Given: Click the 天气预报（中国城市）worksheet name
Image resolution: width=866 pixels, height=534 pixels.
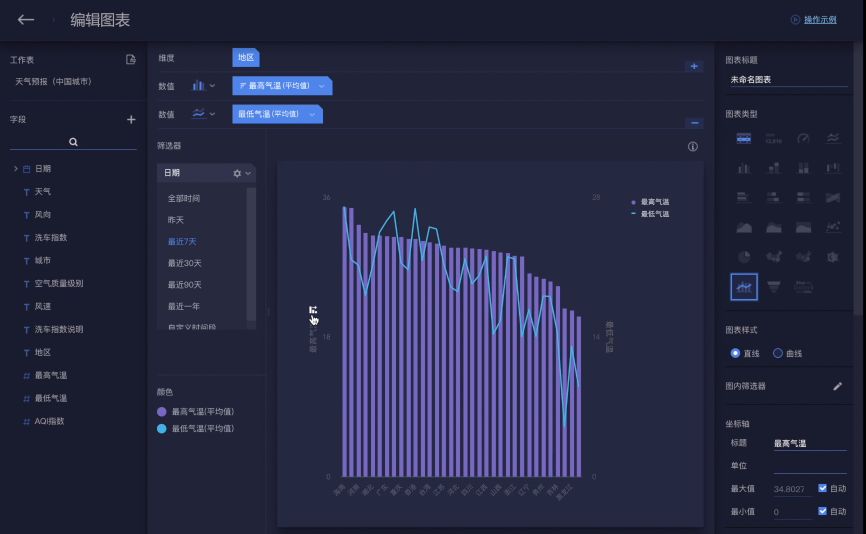Looking at the screenshot, I should pos(53,82).
